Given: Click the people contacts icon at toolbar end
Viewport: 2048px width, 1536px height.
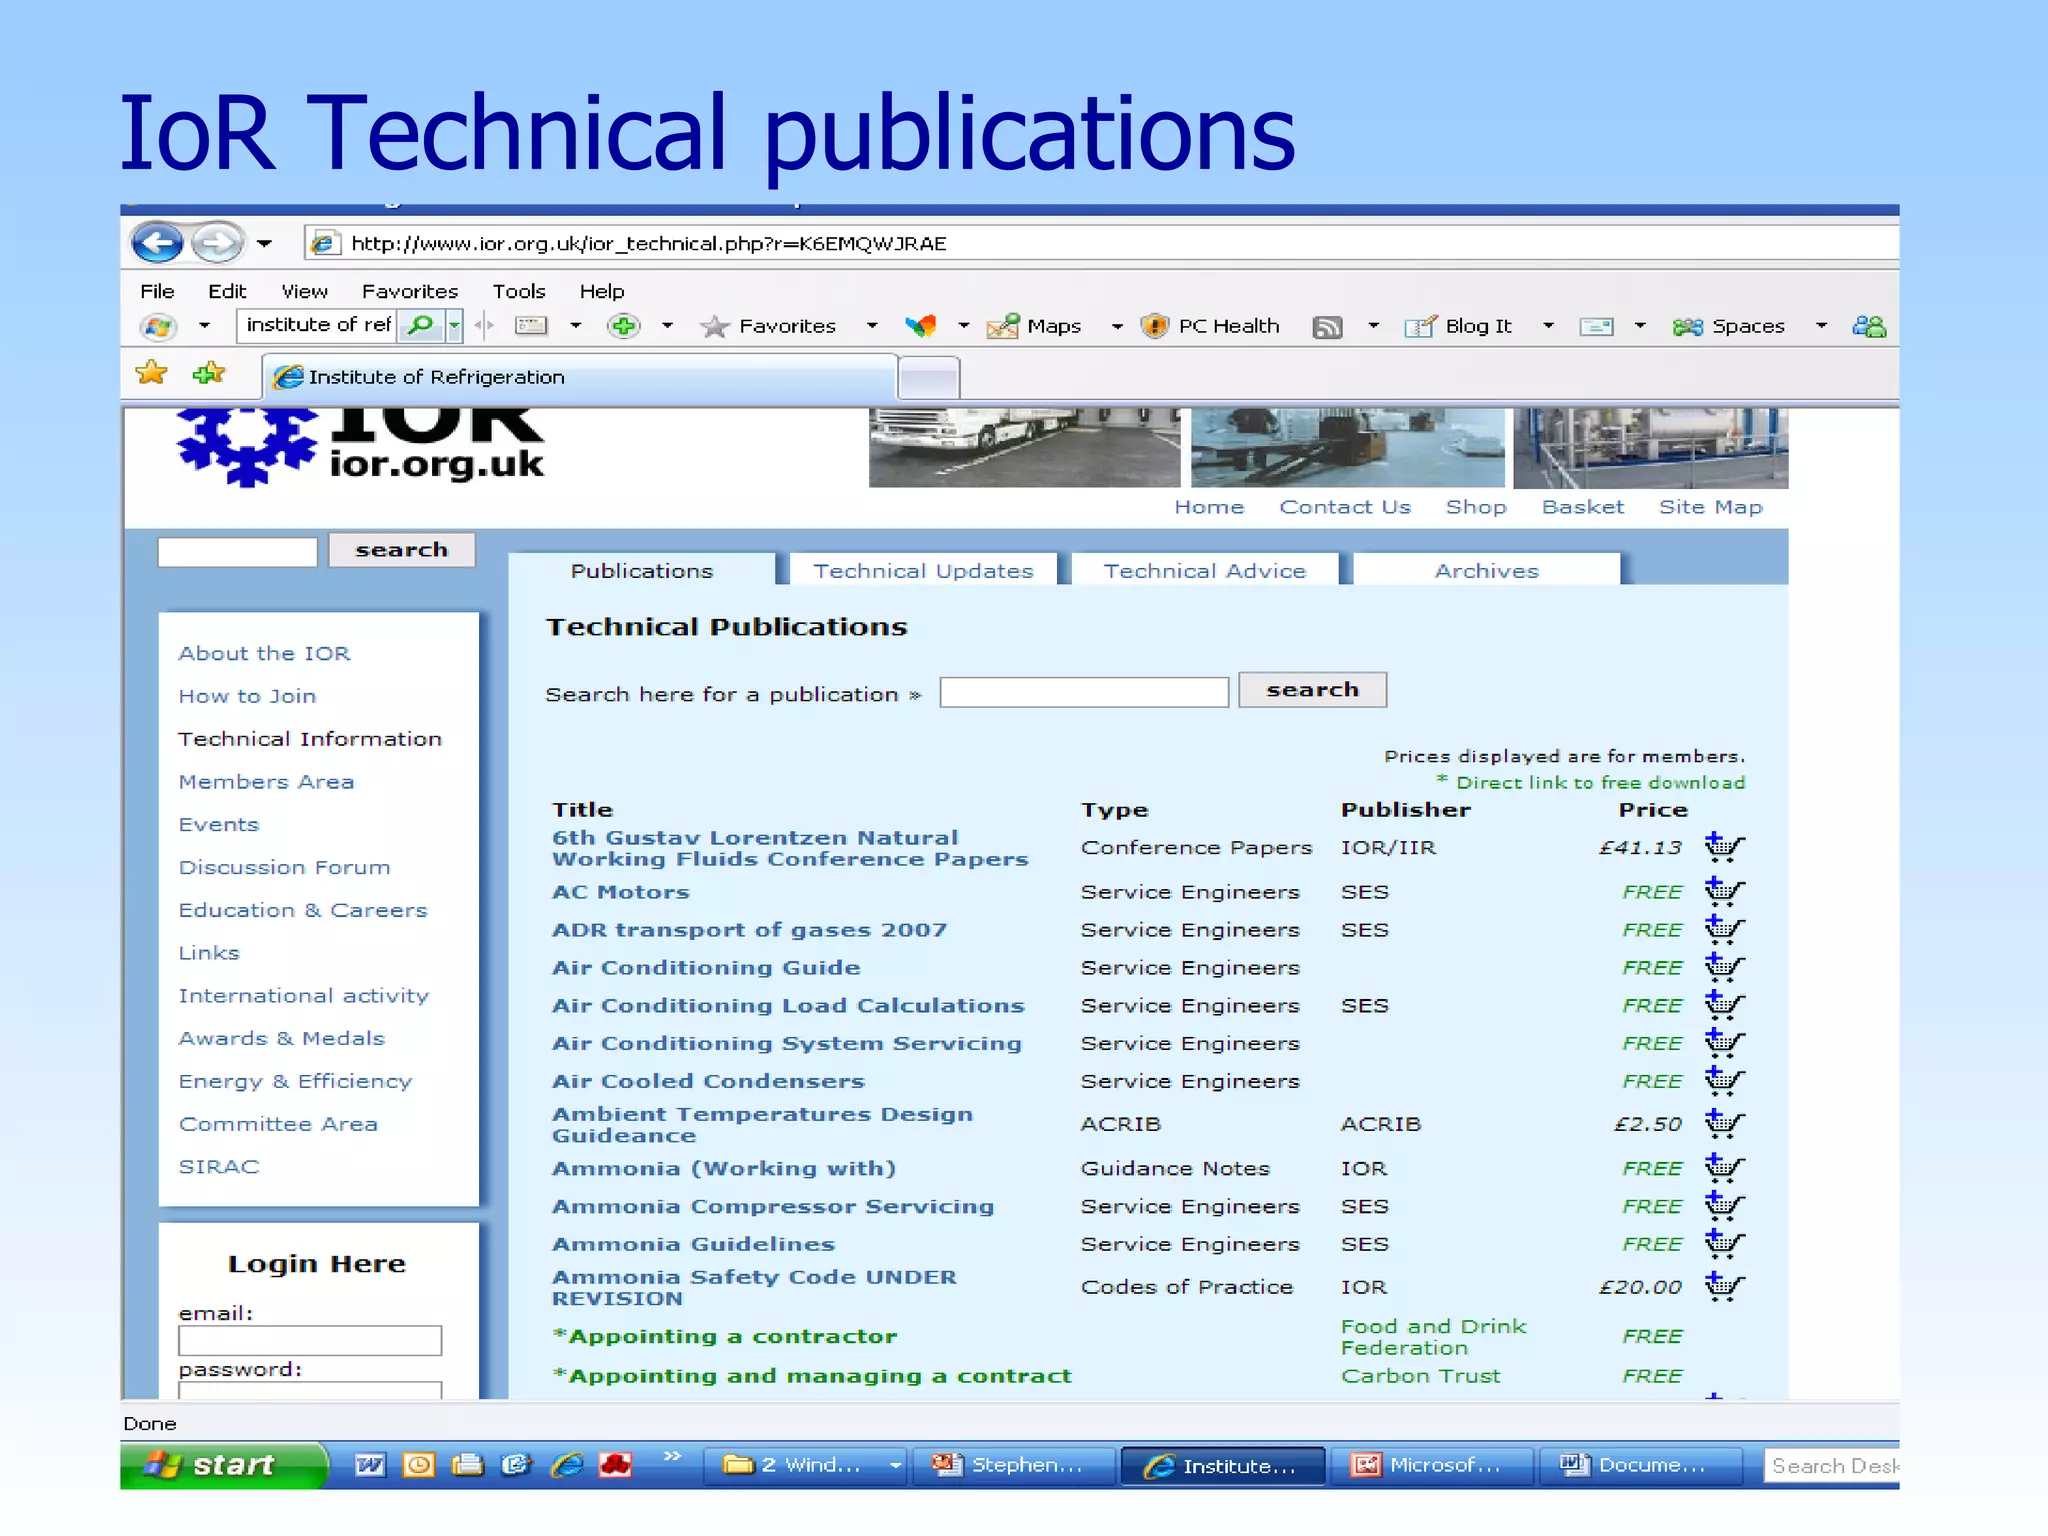Looking at the screenshot, I should click(1869, 326).
